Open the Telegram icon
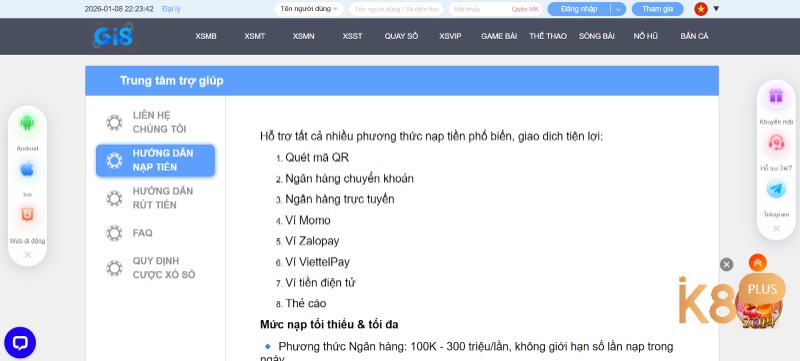Viewport: 800px width, 361px height. pos(776,189)
